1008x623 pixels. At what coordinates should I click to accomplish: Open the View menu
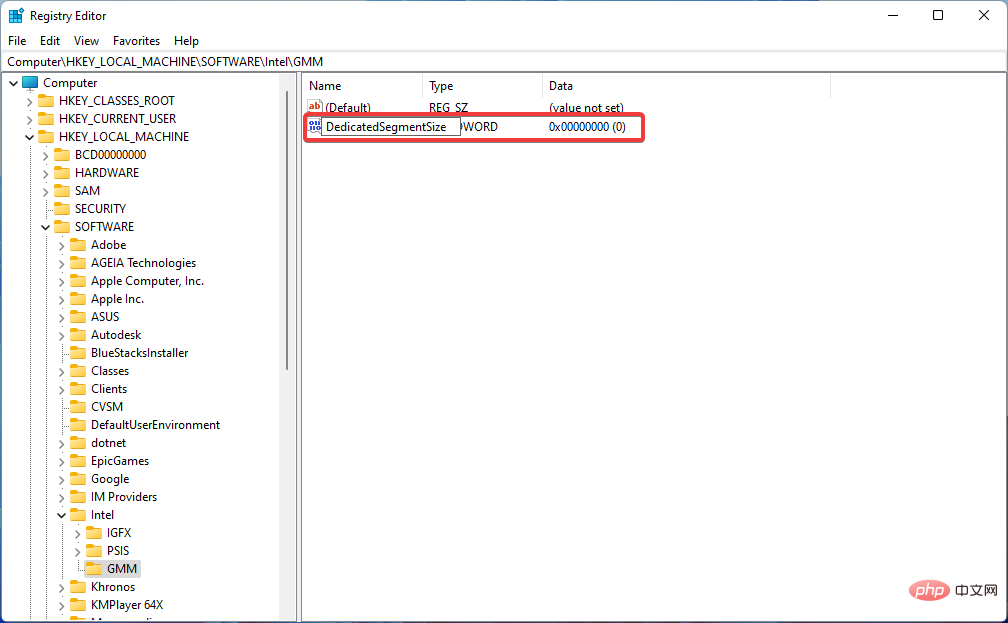pyautogui.click(x=86, y=41)
